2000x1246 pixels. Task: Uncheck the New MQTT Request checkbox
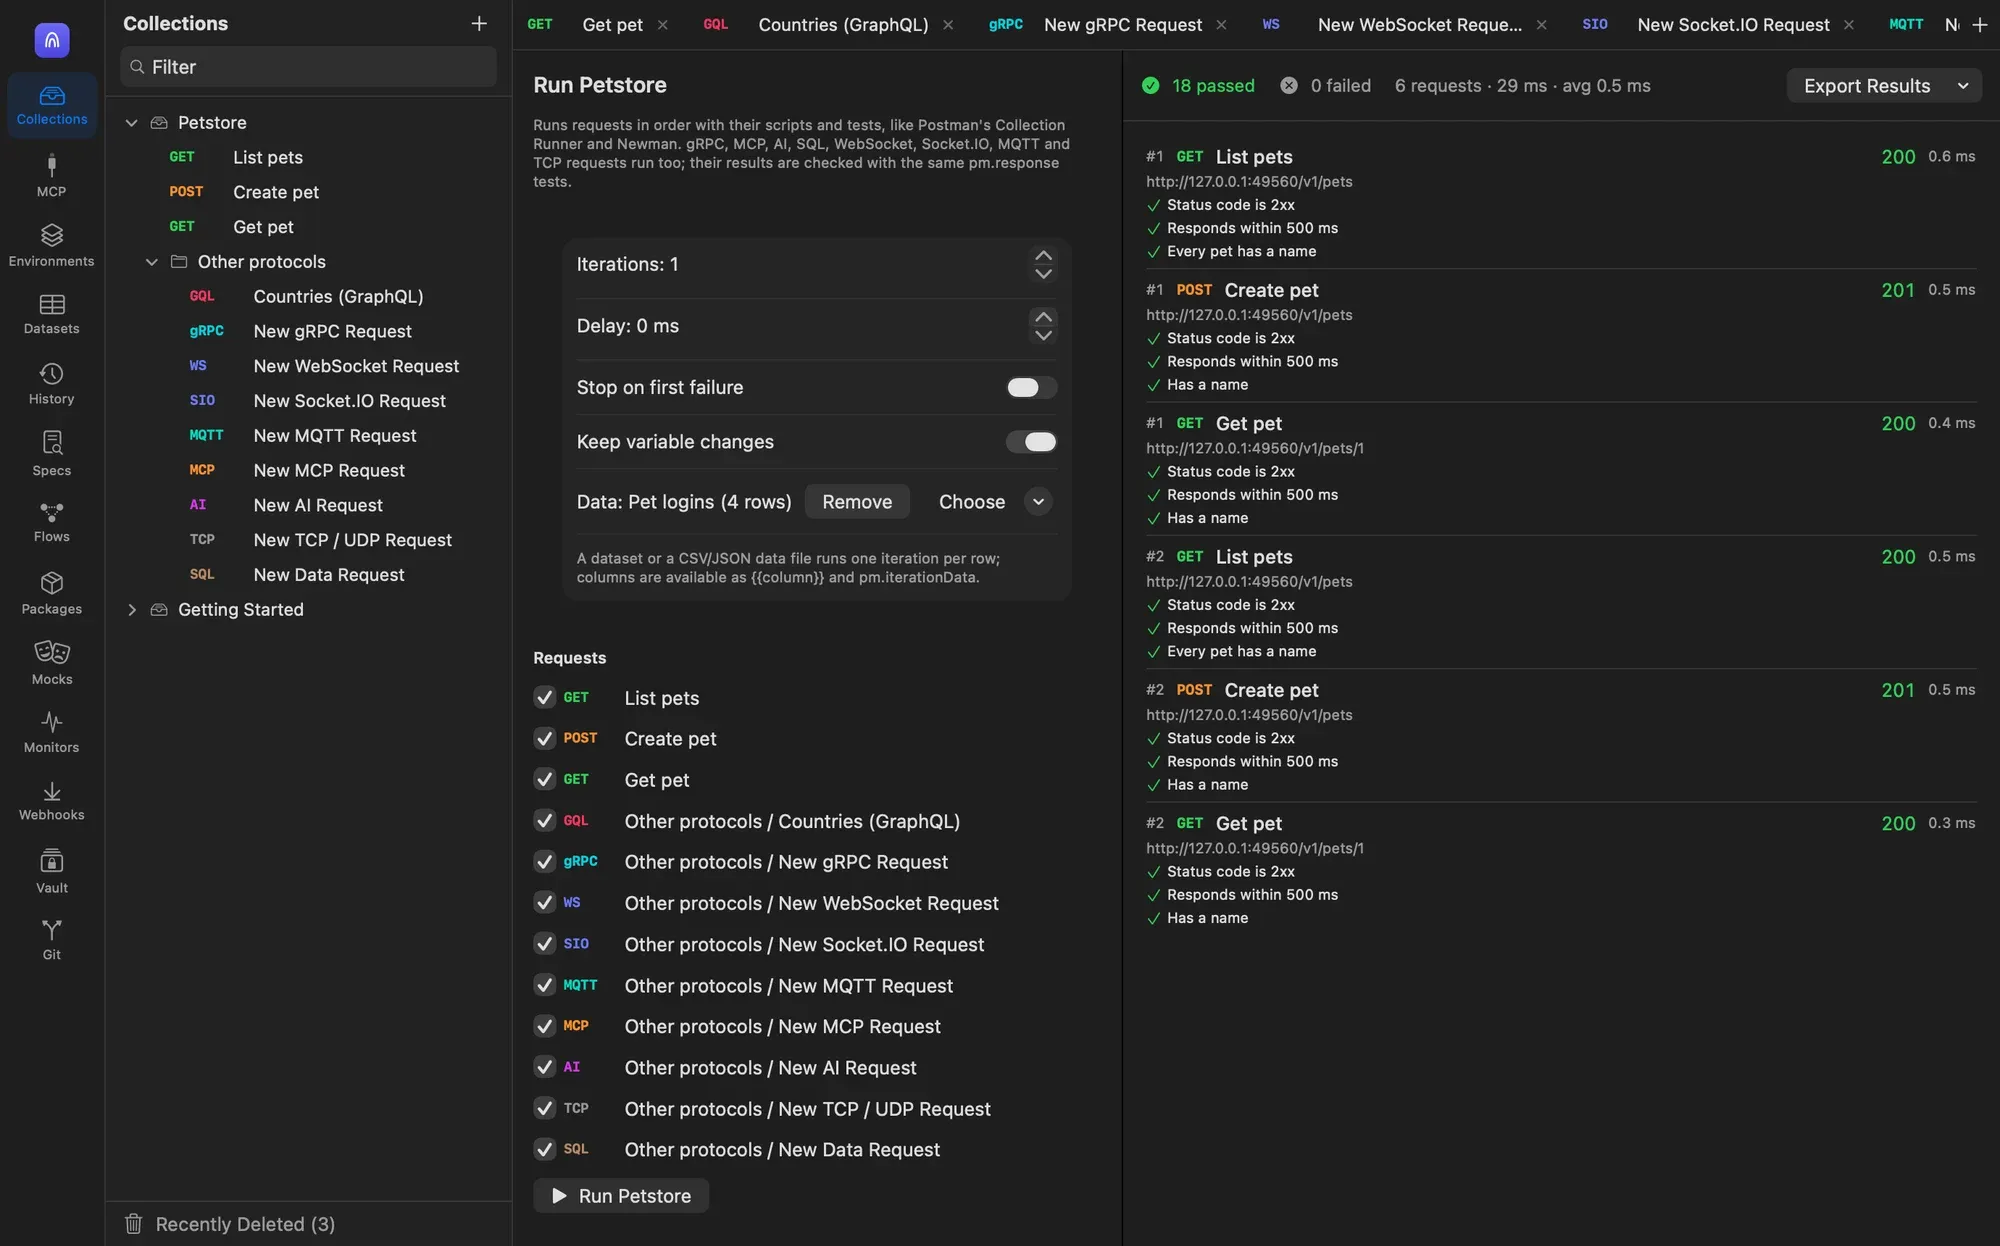tap(544, 985)
